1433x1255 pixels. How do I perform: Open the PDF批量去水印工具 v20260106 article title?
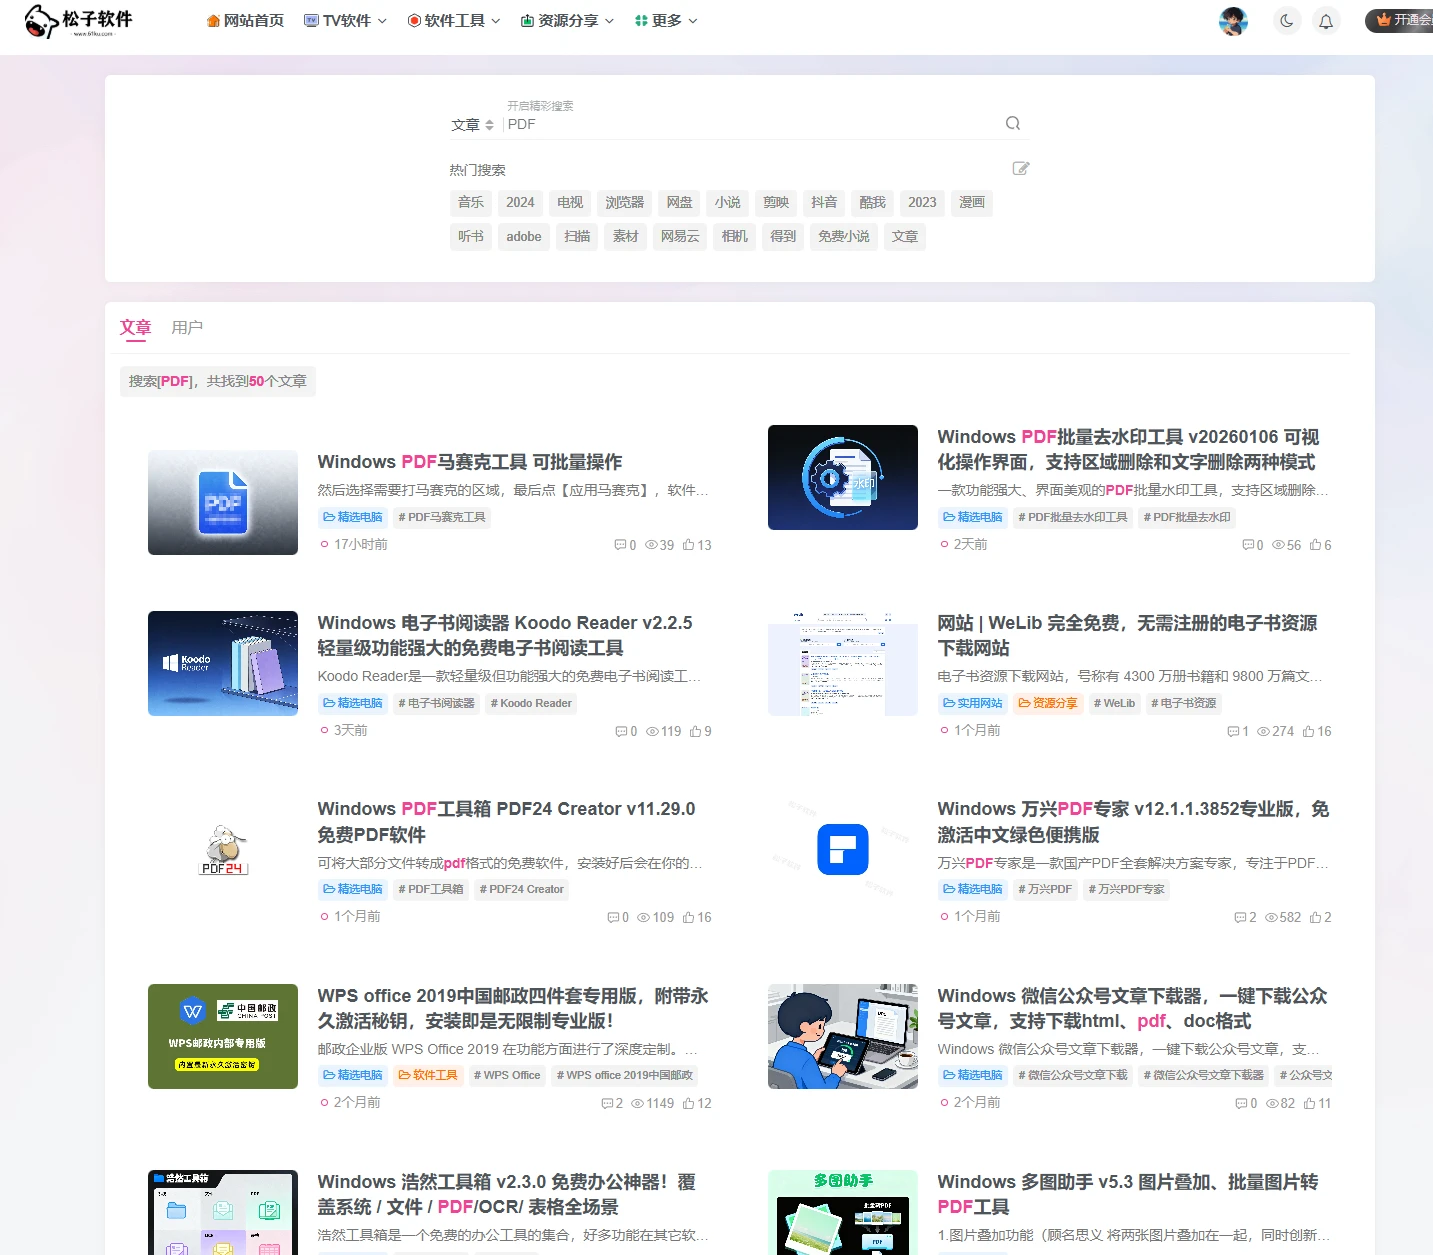(1128, 450)
